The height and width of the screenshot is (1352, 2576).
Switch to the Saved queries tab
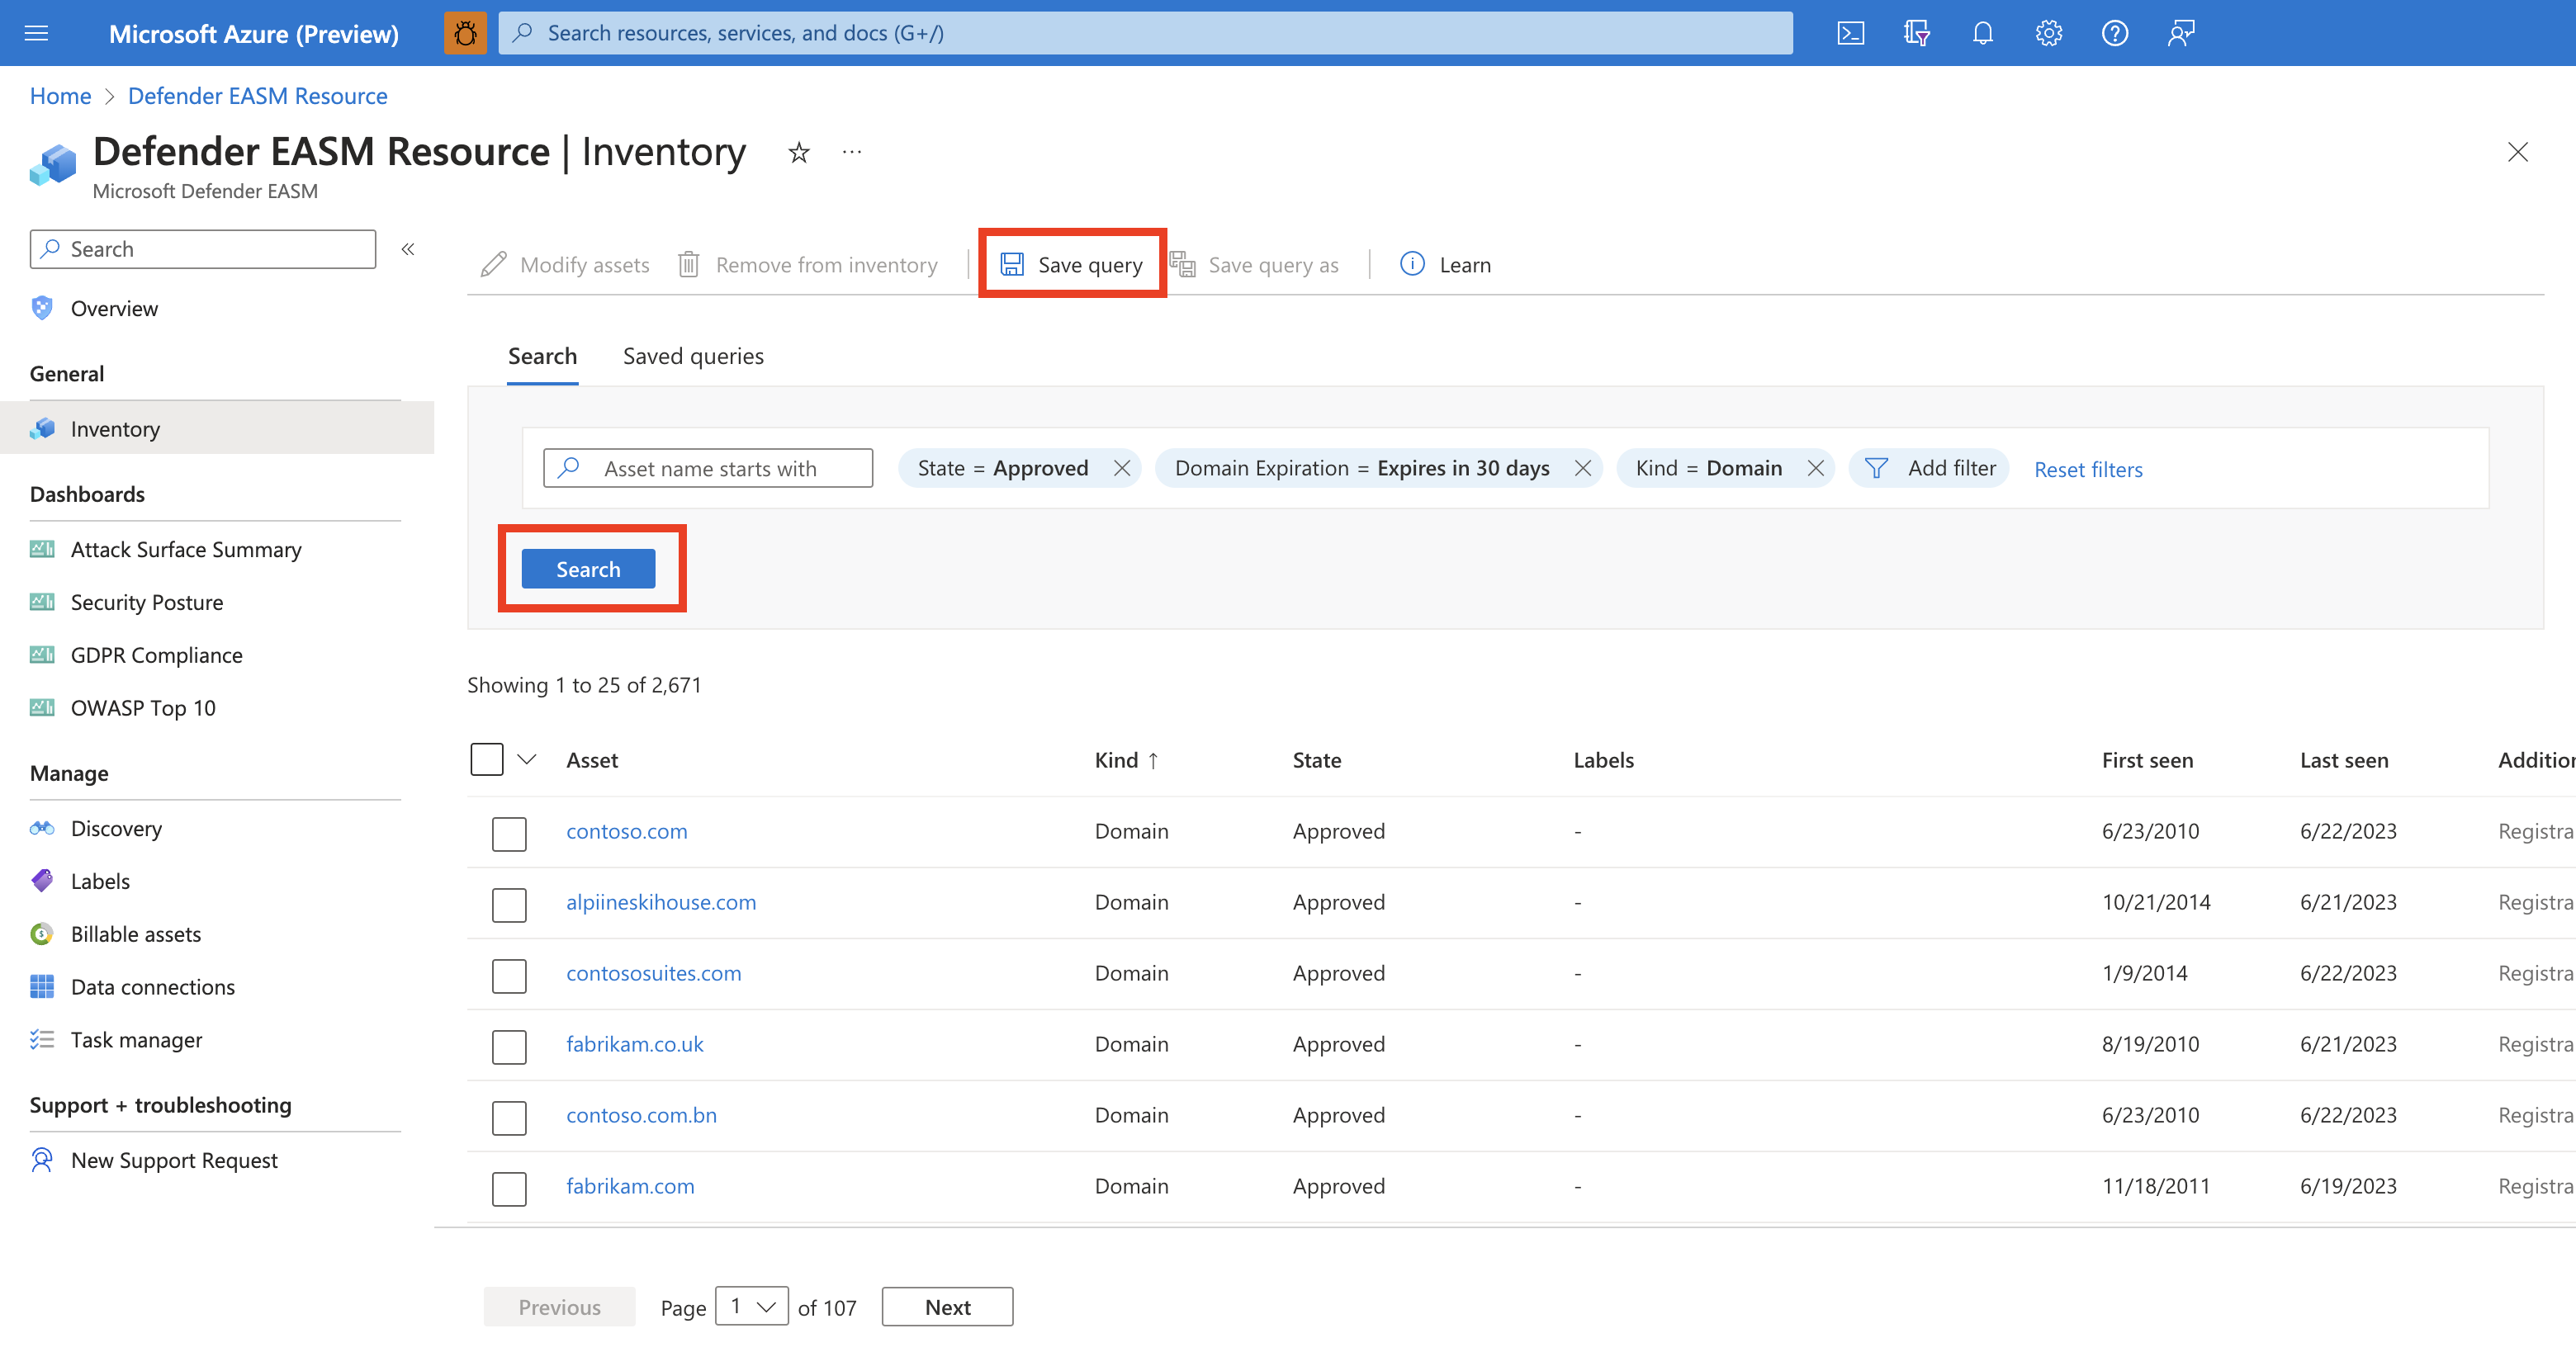(694, 356)
